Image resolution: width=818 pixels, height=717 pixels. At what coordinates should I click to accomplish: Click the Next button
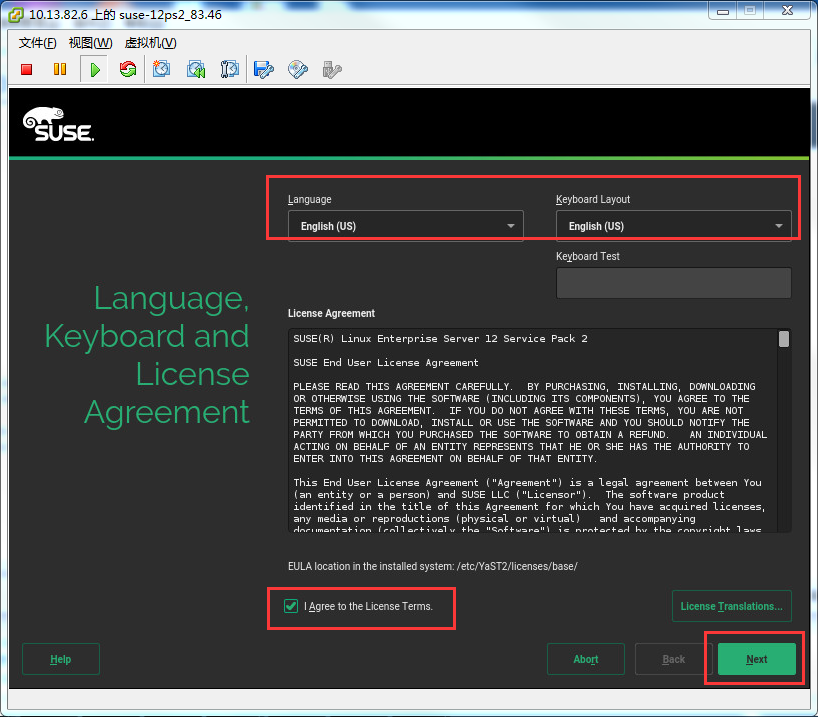(x=756, y=659)
